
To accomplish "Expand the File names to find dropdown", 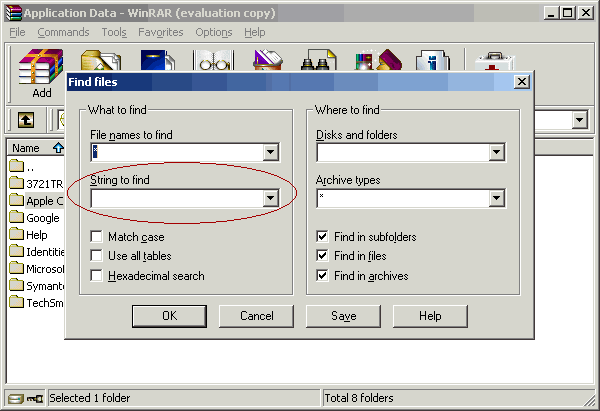I will (x=271, y=152).
